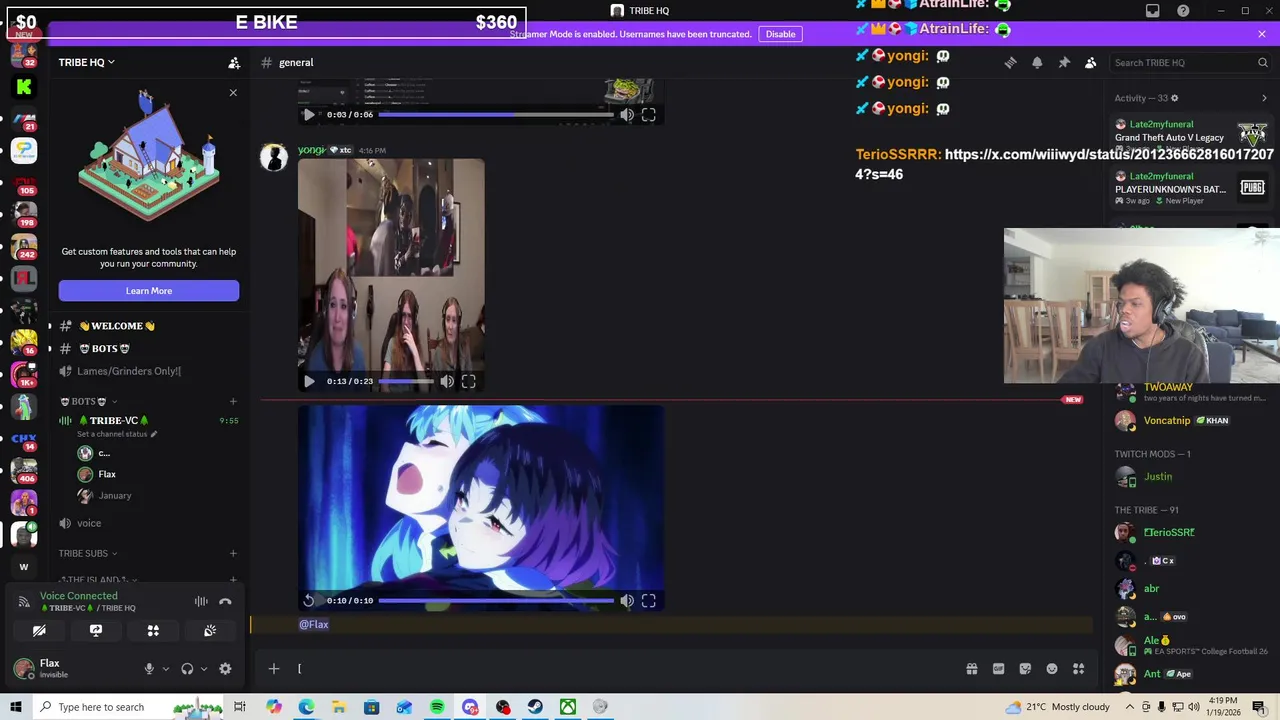Mute the microphone

149,669
